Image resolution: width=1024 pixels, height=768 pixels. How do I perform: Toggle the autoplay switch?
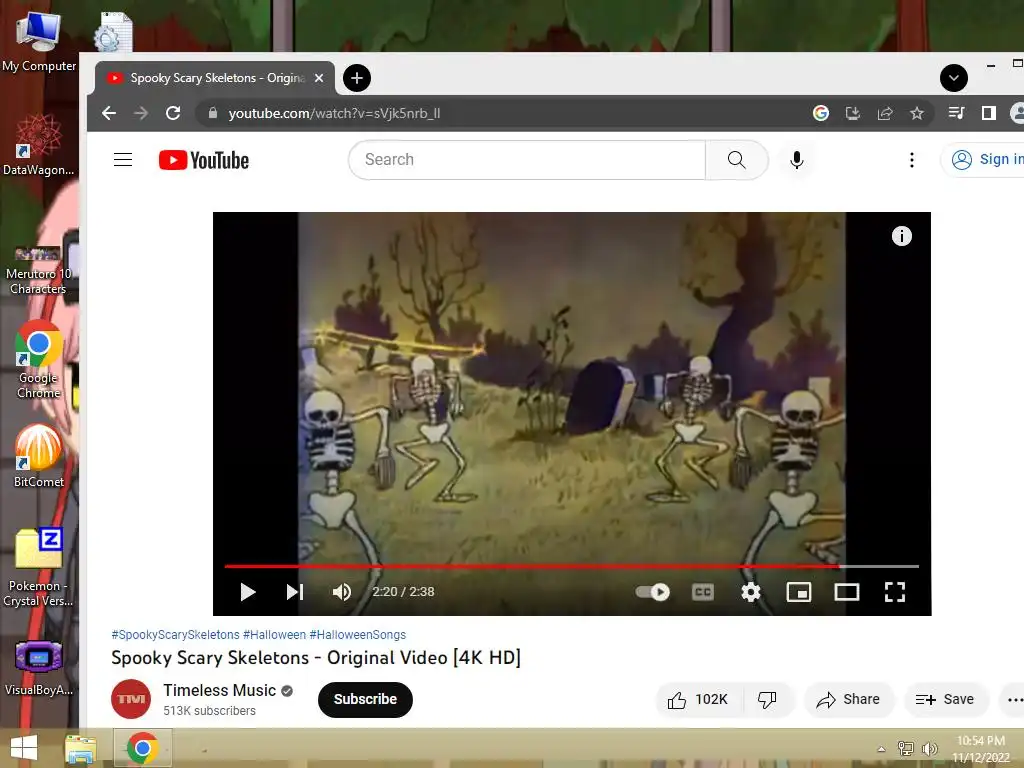652,592
